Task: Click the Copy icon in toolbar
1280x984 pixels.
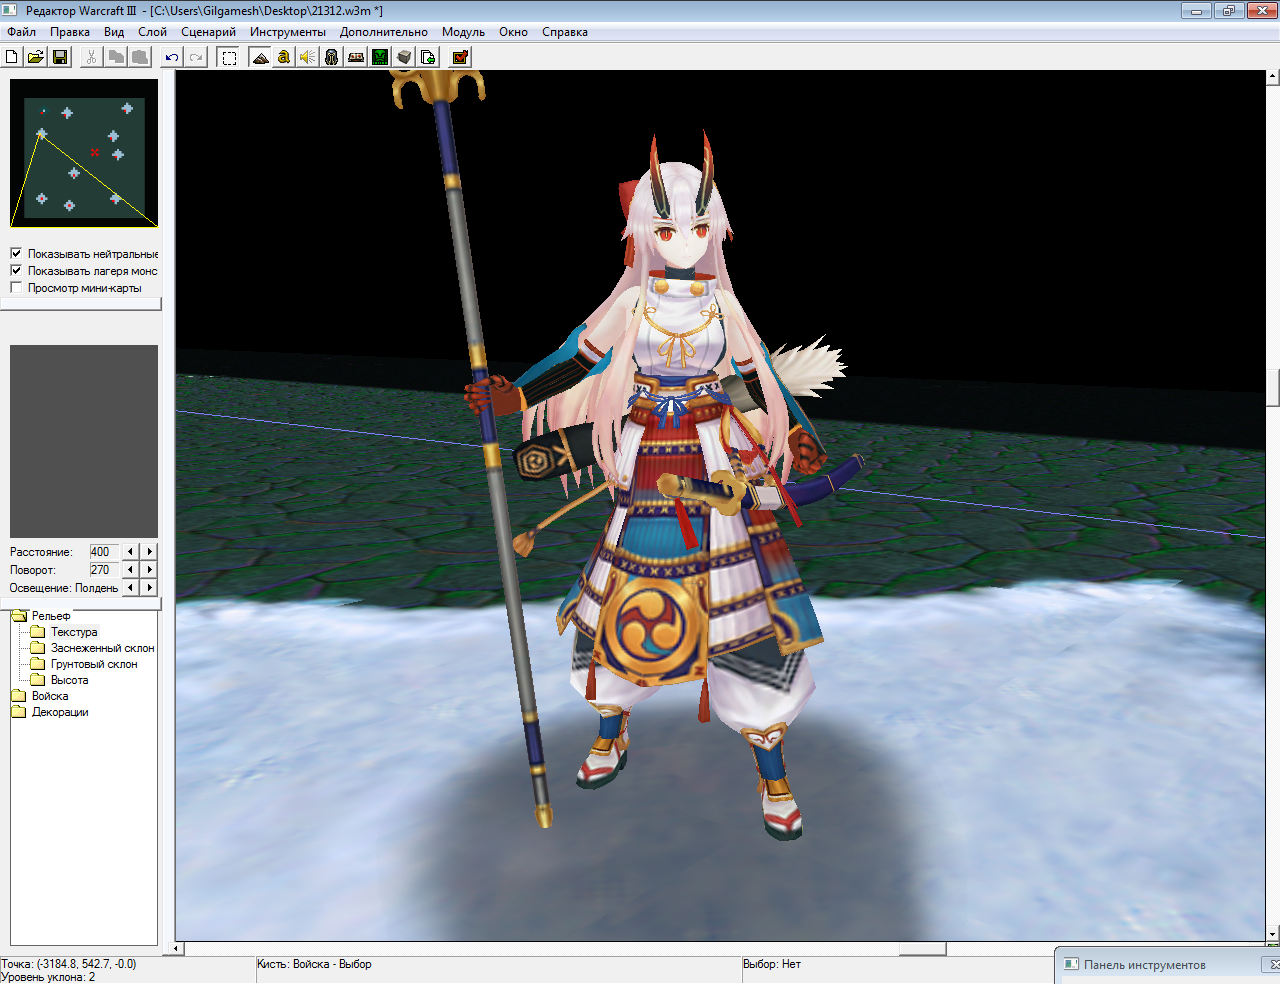Action: [116, 57]
